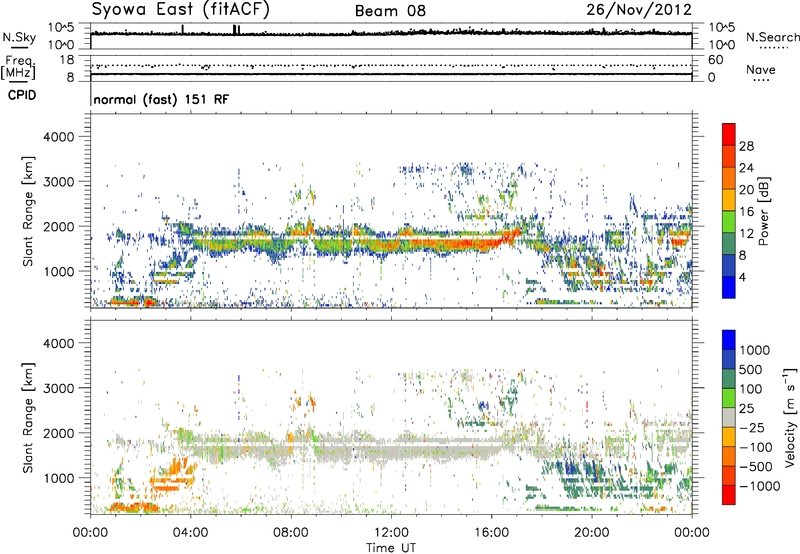Image resolution: width=800 pixels, height=554 pixels.
Task: Click the '25' label on the Velocity colorbar
Action: pyautogui.click(x=747, y=408)
